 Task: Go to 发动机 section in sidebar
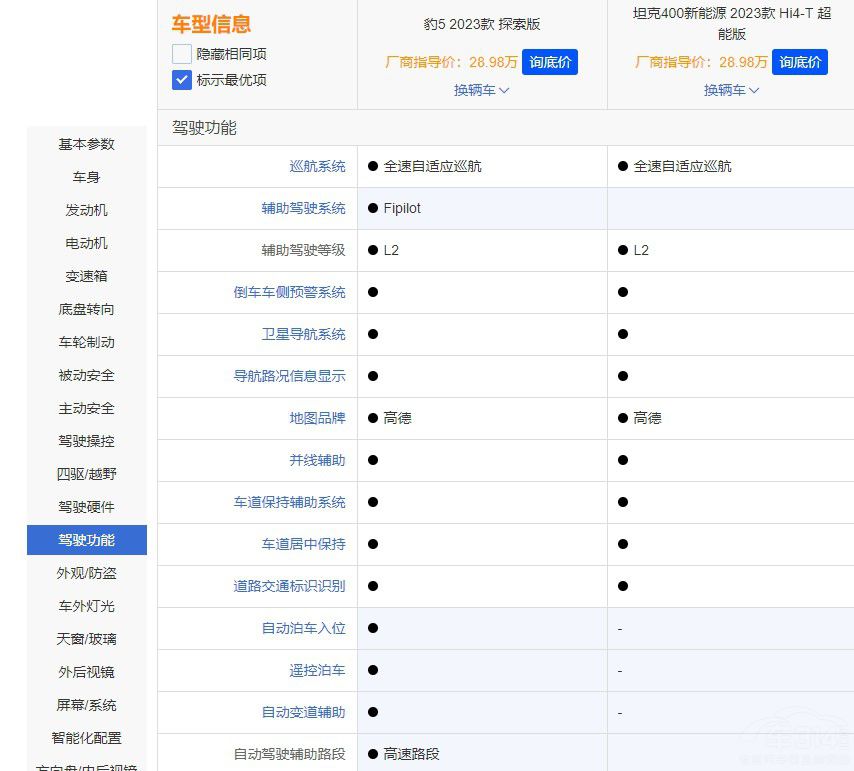tap(87, 210)
